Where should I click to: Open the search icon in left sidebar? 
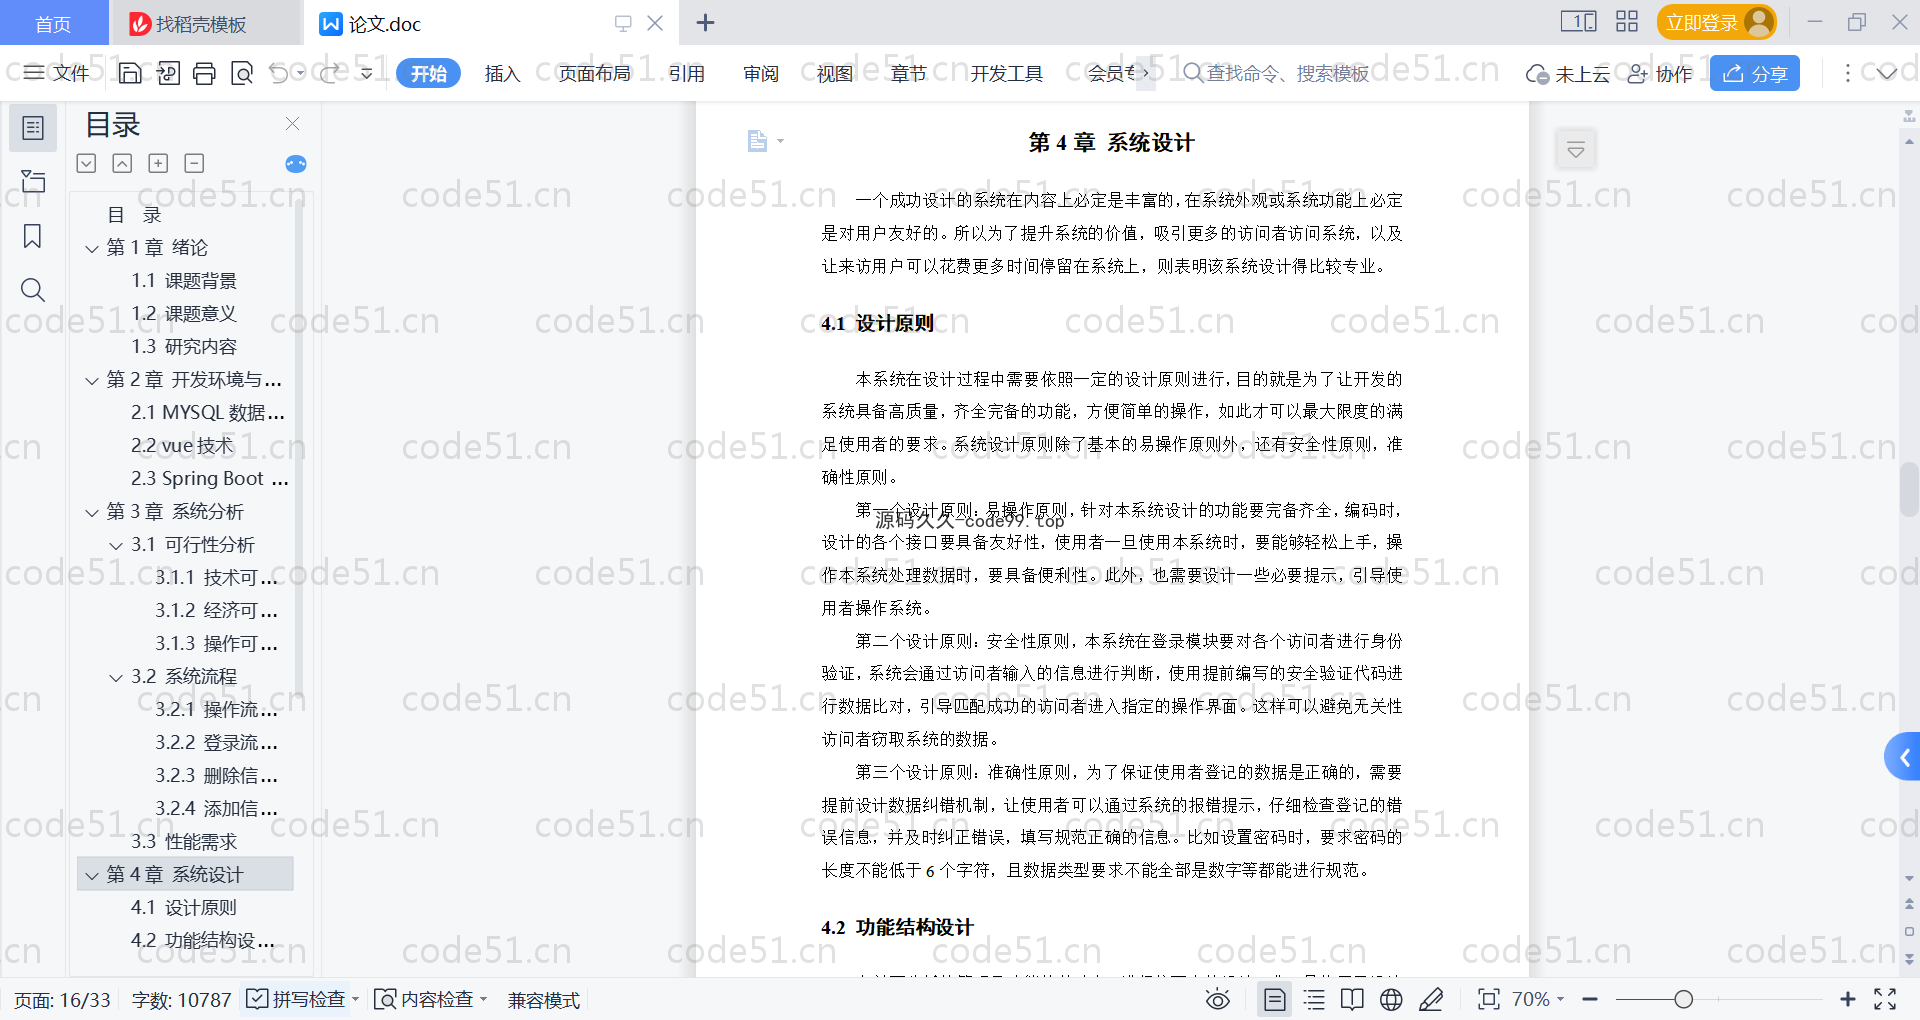pos(33,290)
